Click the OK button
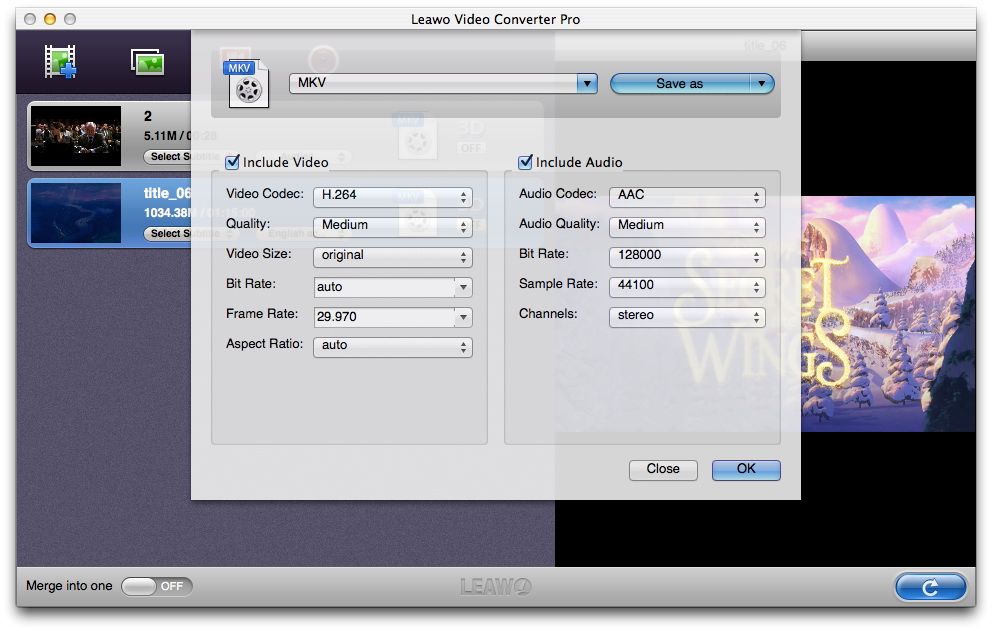The height and width of the screenshot is (631, 992). [x=746, y=470]
